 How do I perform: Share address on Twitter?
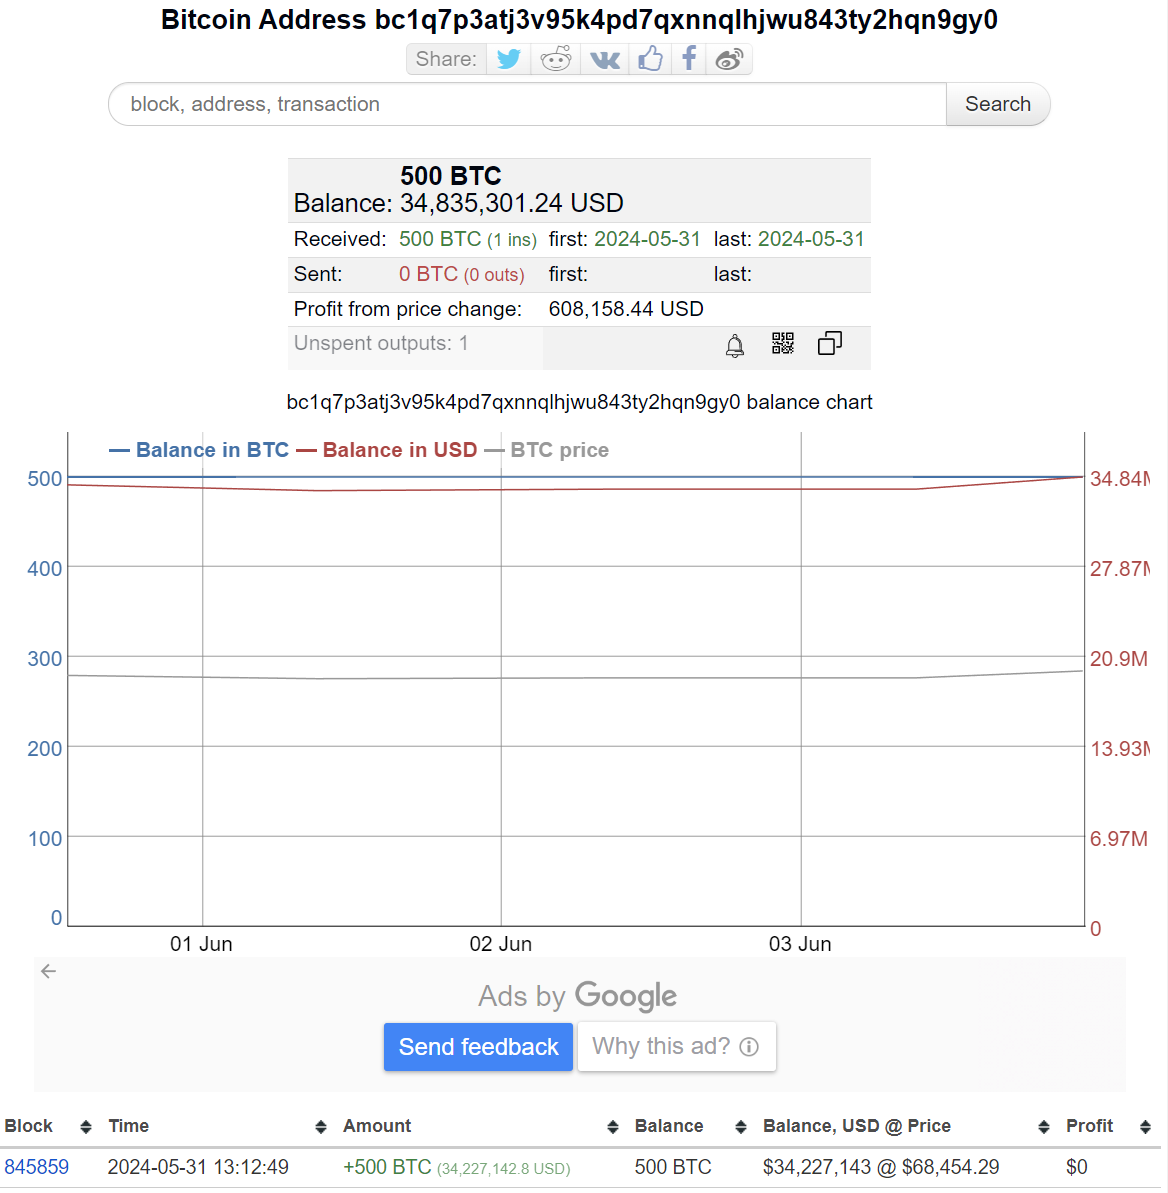tap(509, 60)
